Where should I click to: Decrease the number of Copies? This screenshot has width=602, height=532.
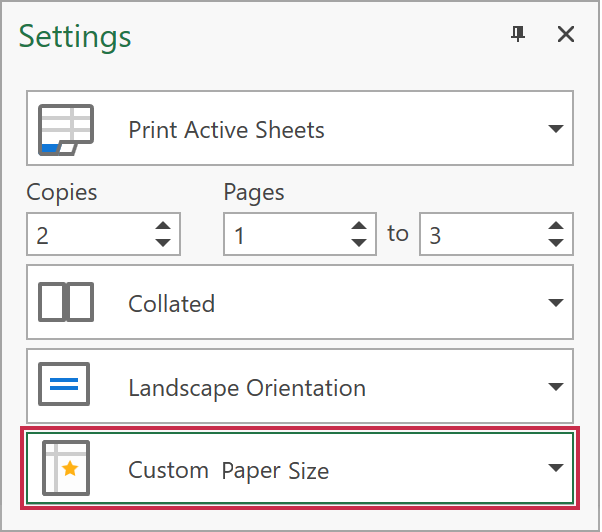tap(163, 242)
